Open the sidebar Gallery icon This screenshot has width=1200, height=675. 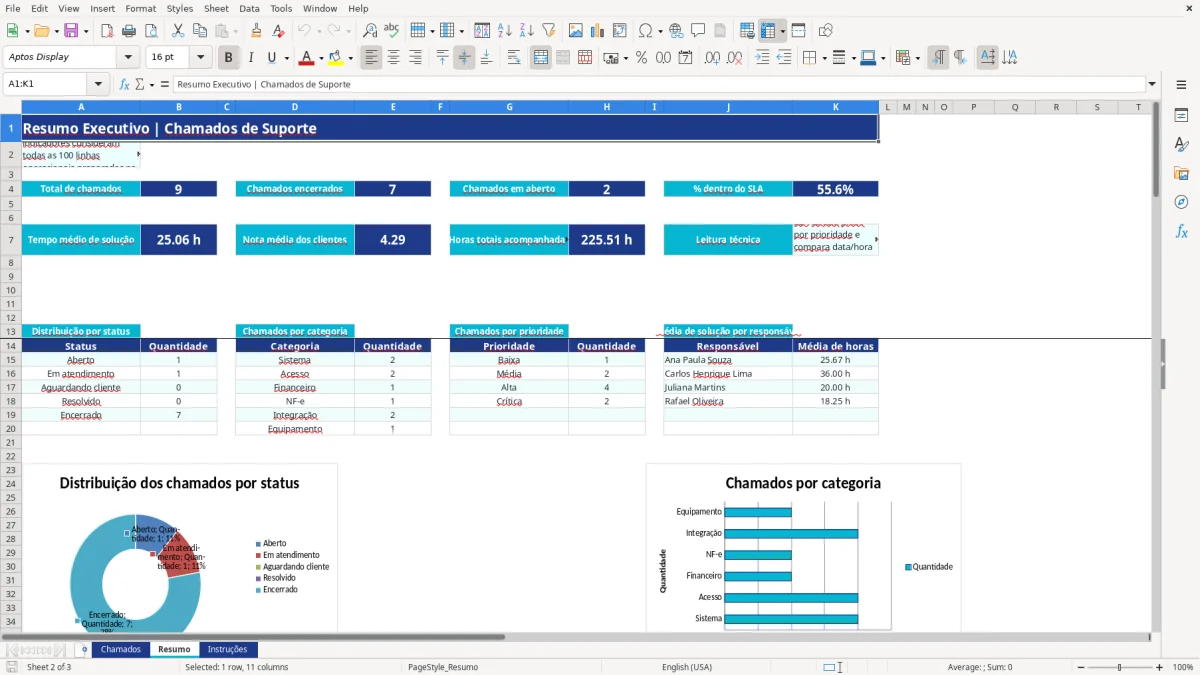click(x=1181, y=173)
